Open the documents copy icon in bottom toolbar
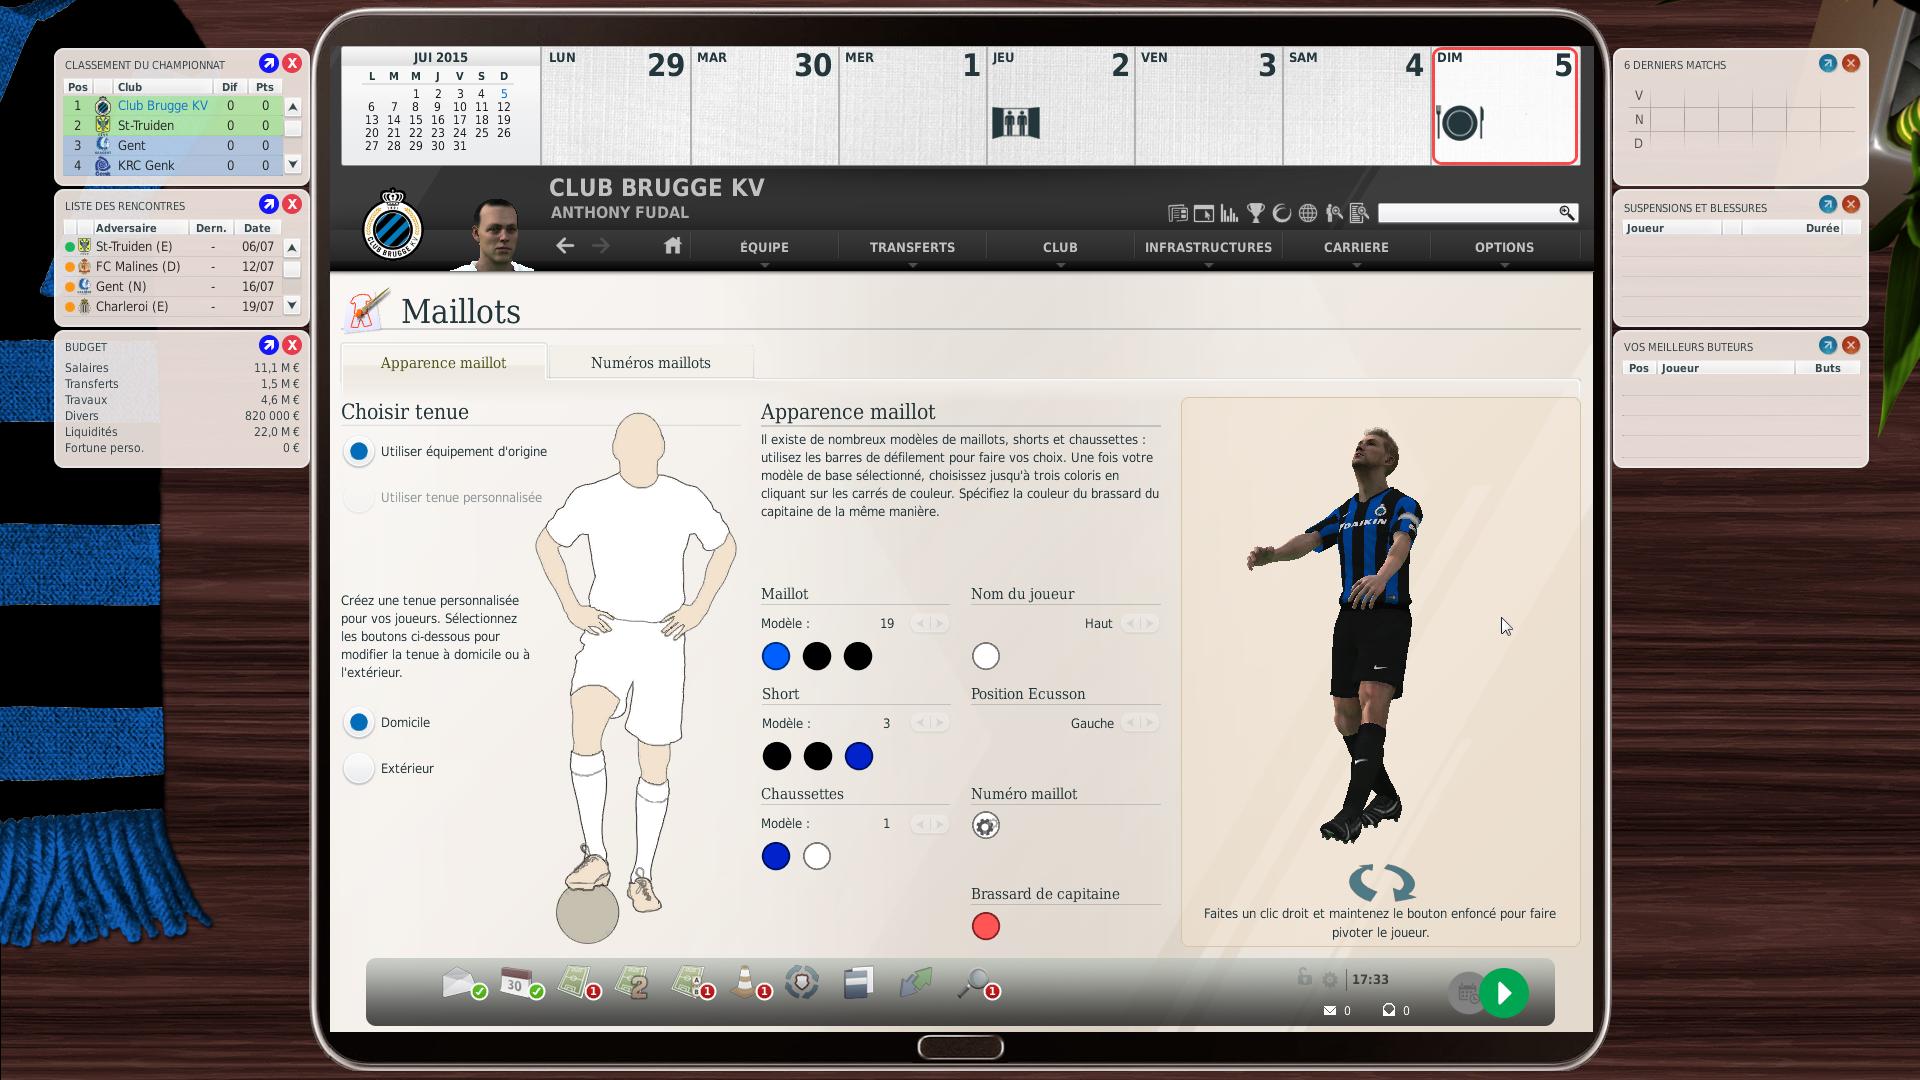This screenshot has height=1080, width=1920. (858, 983)
